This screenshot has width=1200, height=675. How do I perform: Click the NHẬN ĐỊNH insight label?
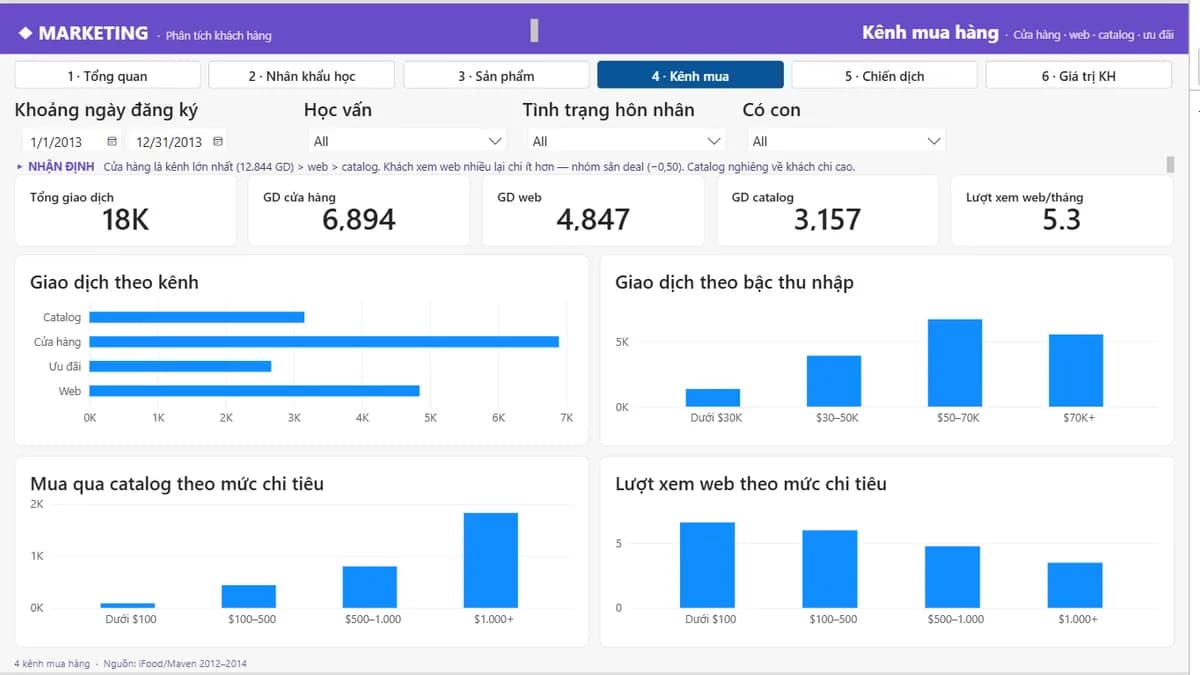[61, 166]
